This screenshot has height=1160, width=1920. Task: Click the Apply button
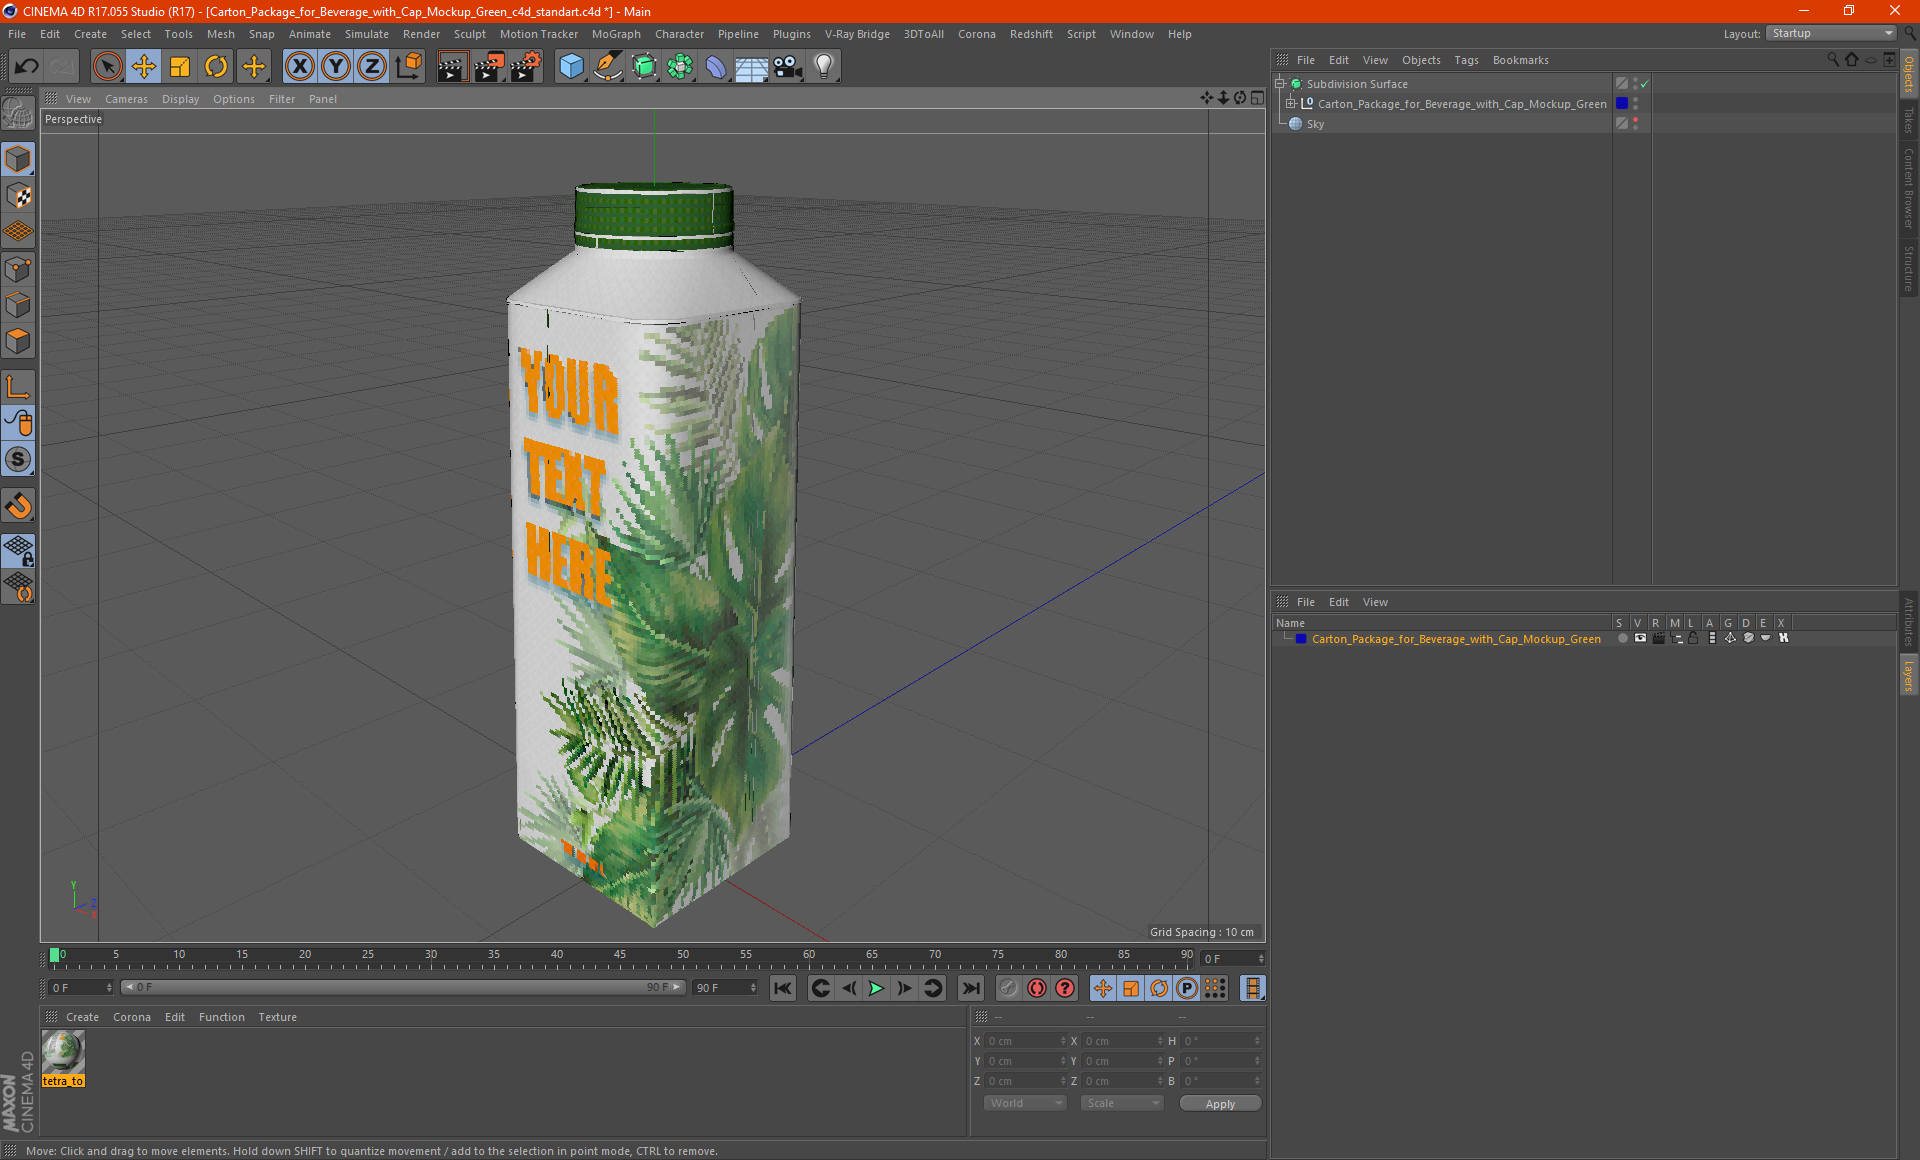1219,1103
